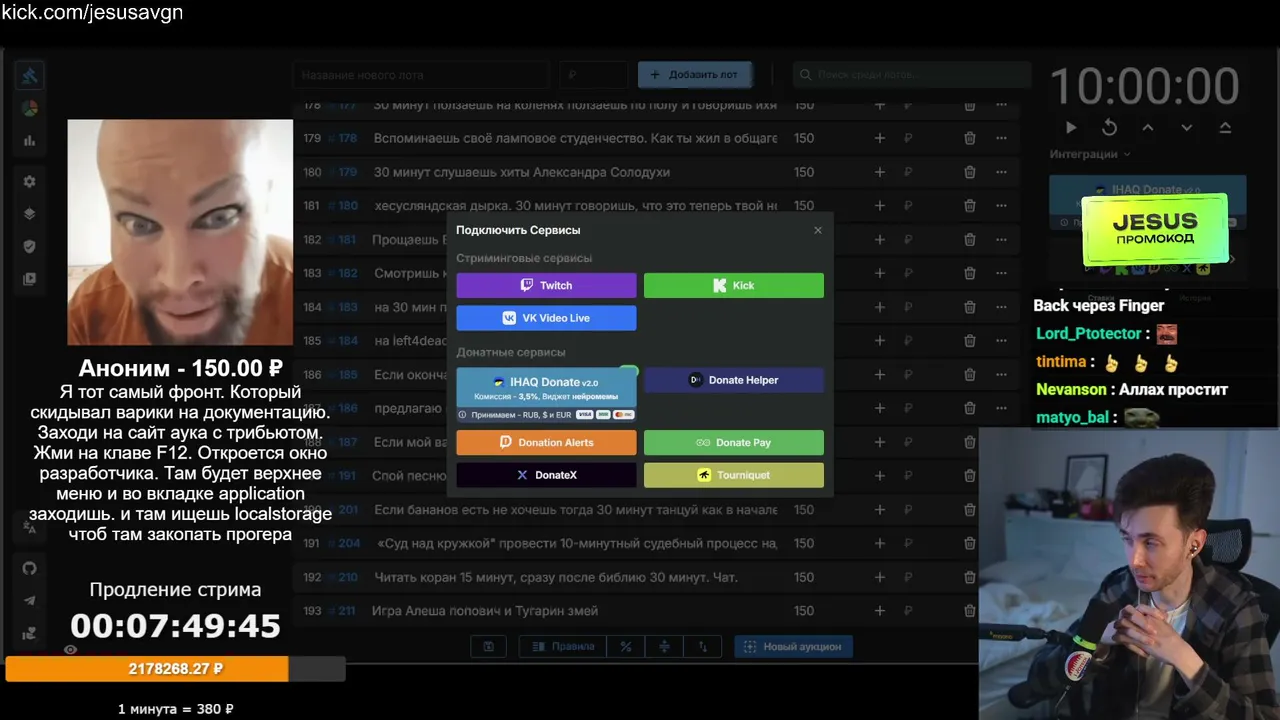Decrease timer with the down chevron
Screen dimensions: 1280x720
click(x=1187, y=128)
